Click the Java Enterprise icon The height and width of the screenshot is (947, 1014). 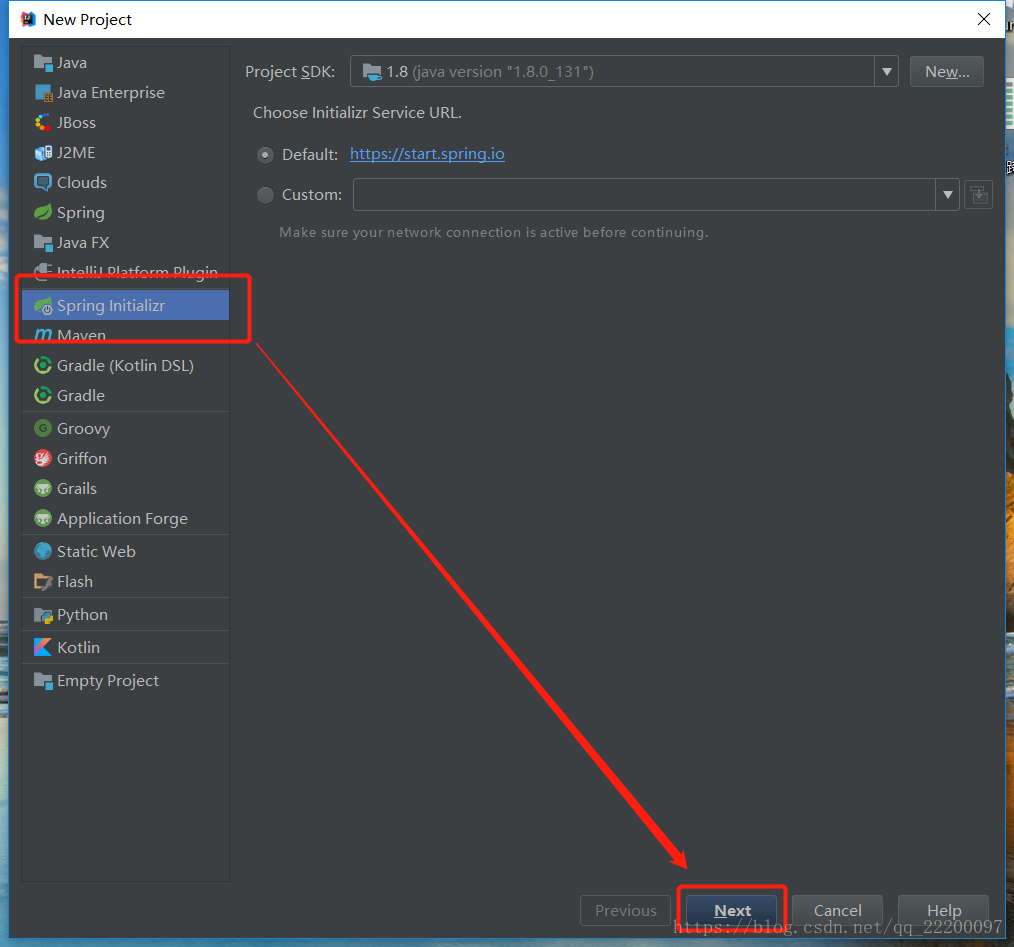click(x=43, y=93)
